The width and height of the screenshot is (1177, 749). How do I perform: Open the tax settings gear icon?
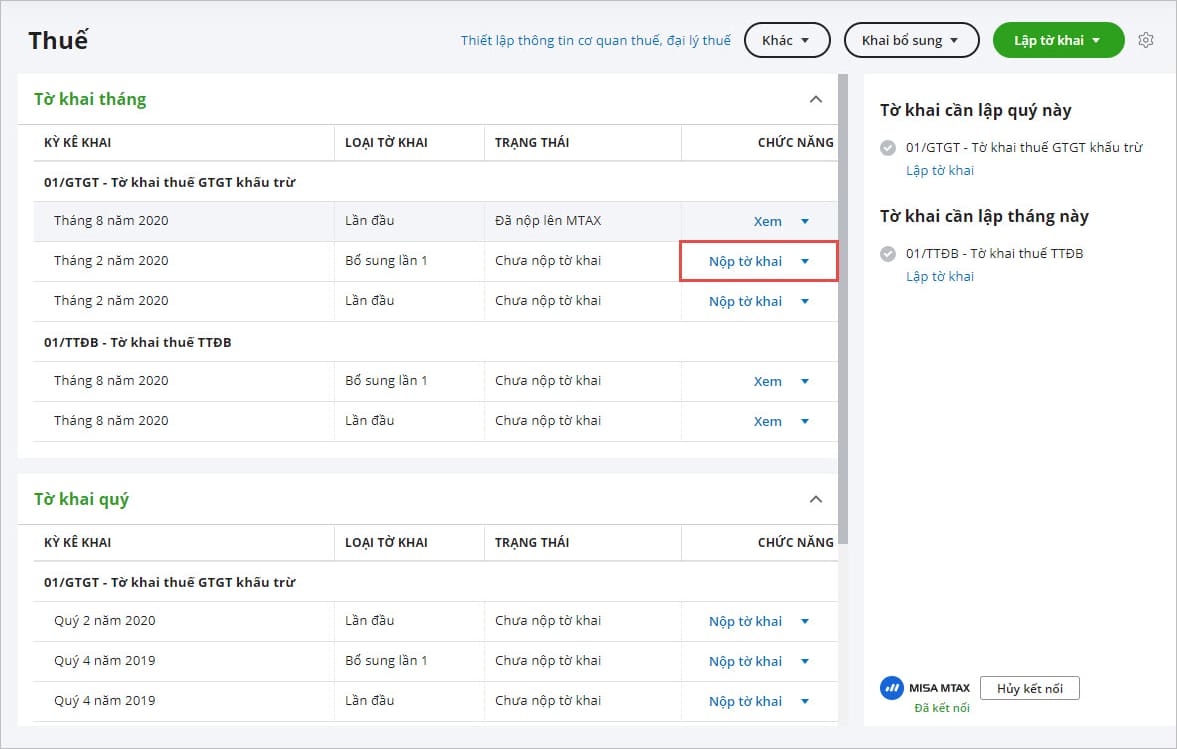[x=1145, y=40]
